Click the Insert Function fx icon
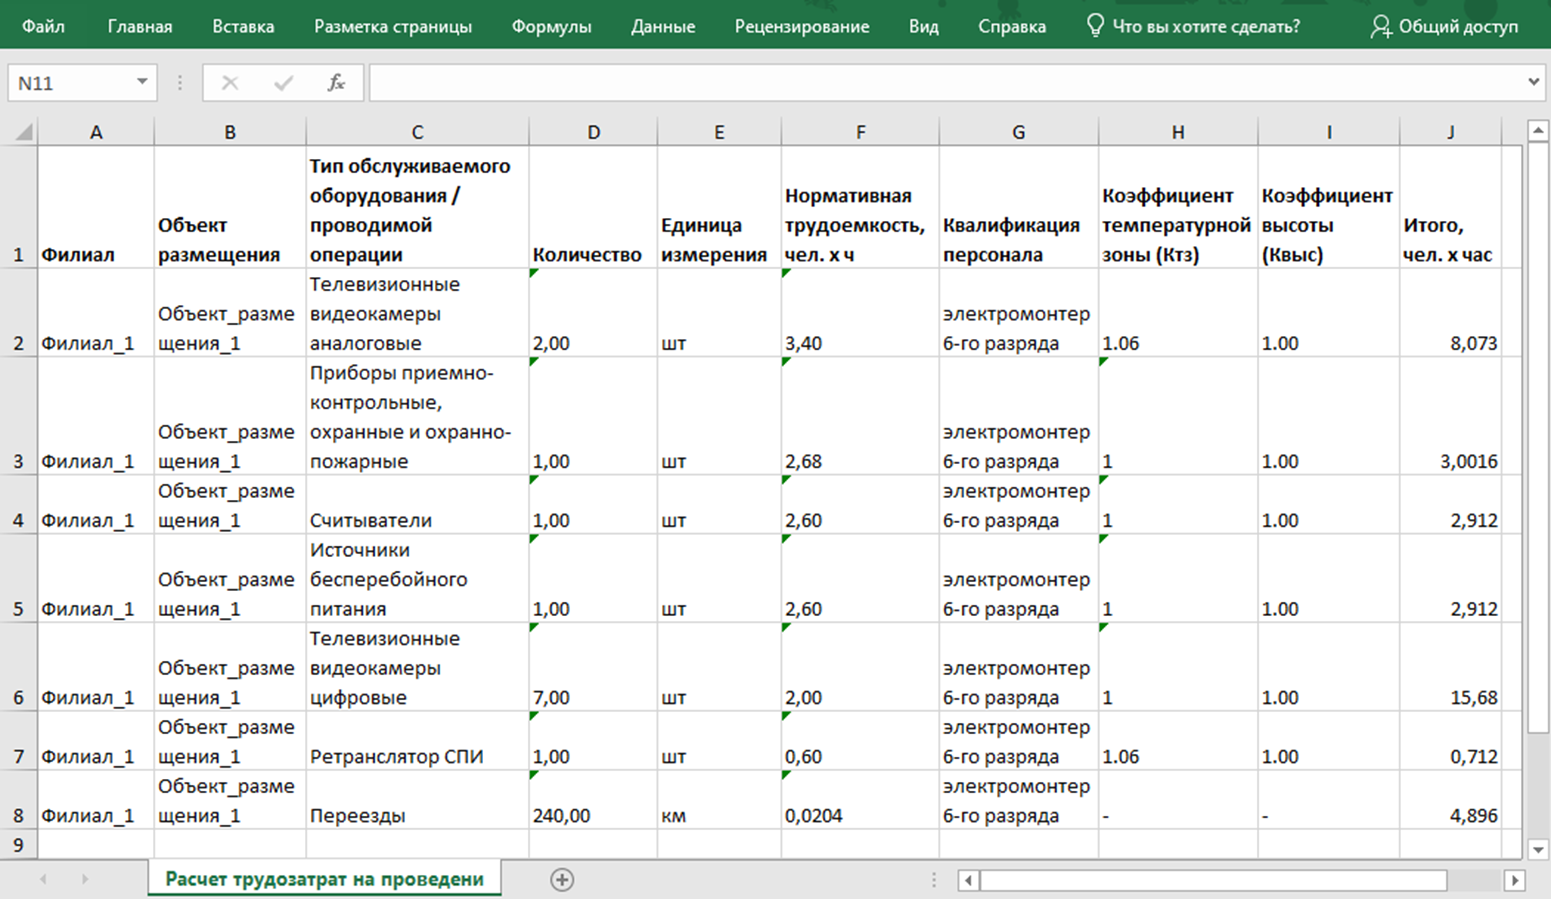 click(x=336, y=83)
